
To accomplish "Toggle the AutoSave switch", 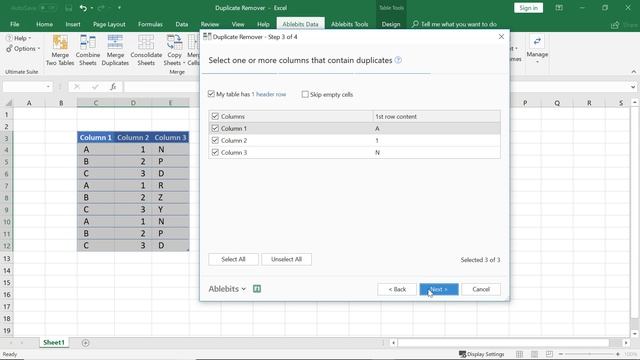I will pyautogui.click(x=48, y=8).
